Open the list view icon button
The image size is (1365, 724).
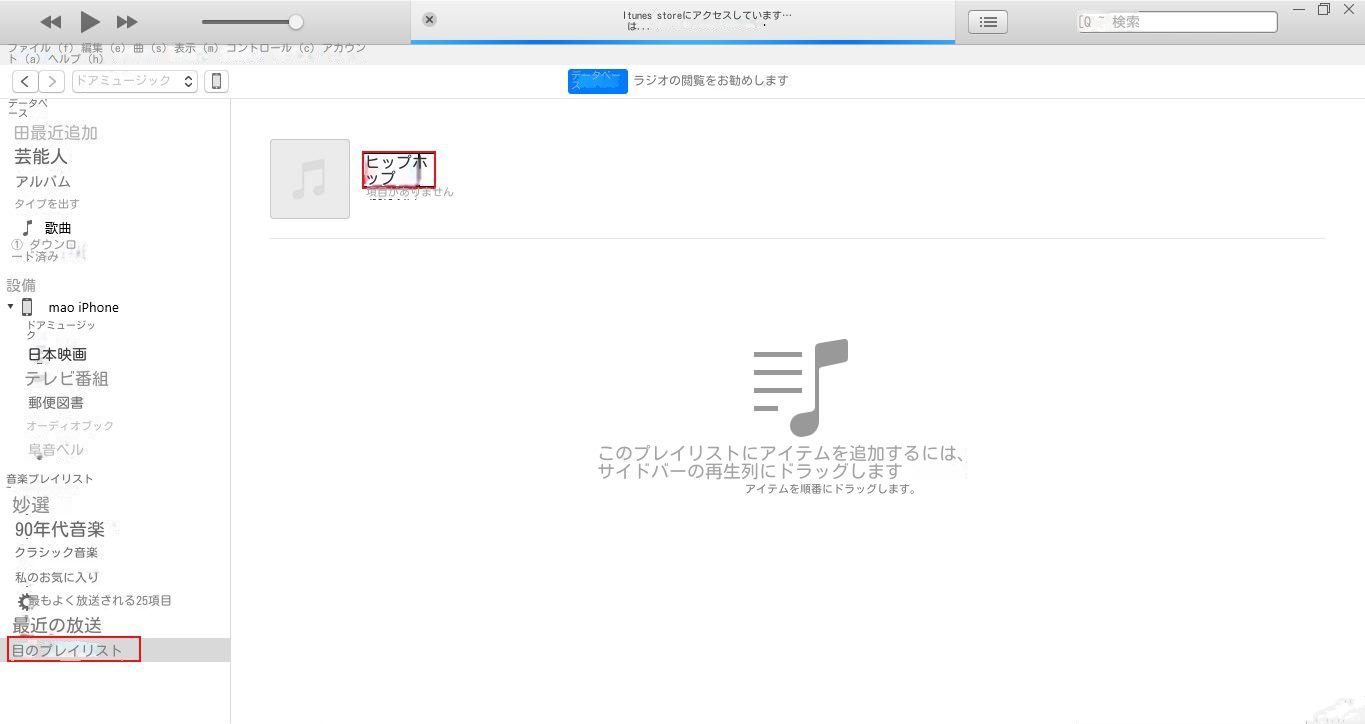(x=987, y=22)
